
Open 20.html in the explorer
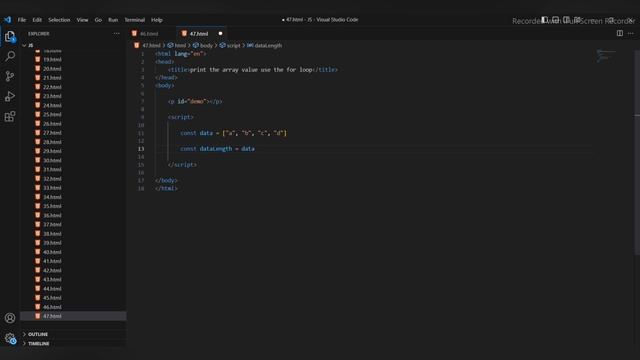(52, 69)
